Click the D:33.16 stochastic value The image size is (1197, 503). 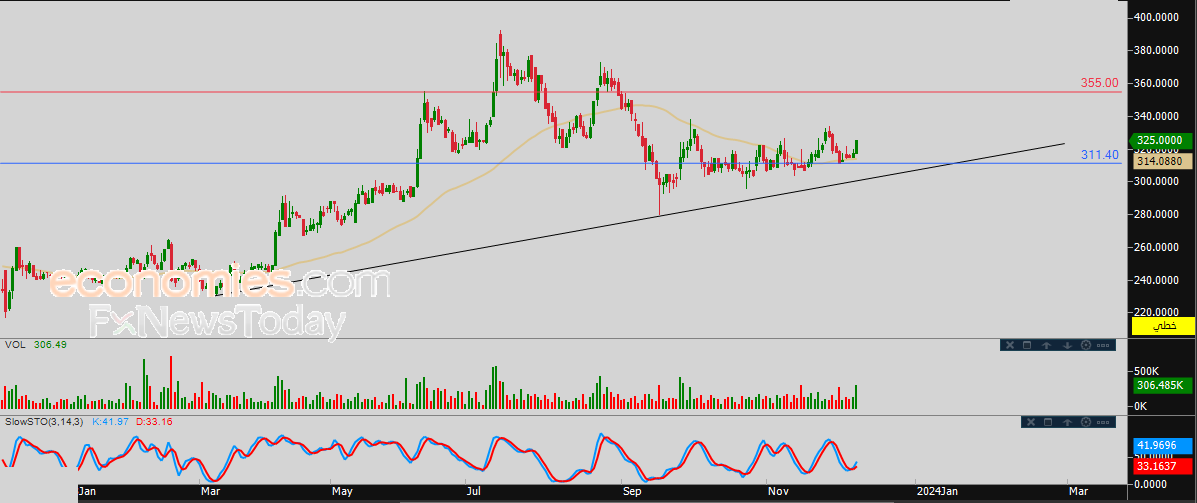click(153, 421)
